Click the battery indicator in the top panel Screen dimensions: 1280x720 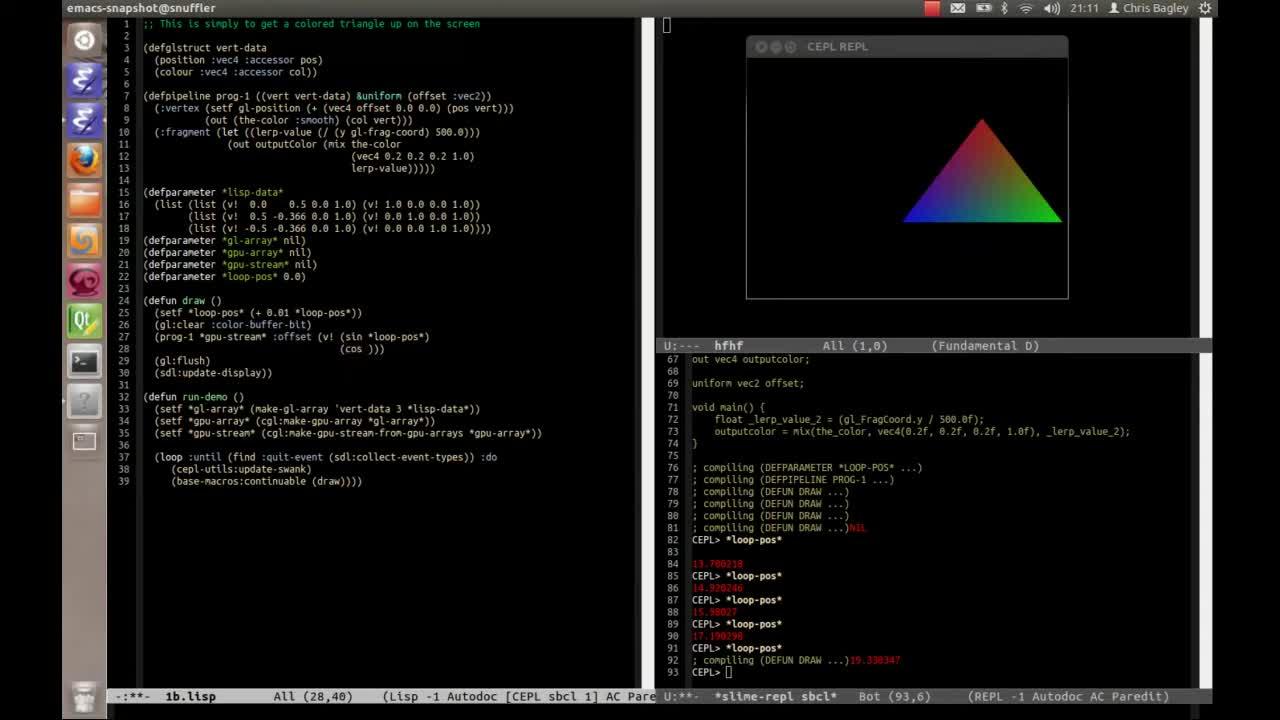coord(983,8)
